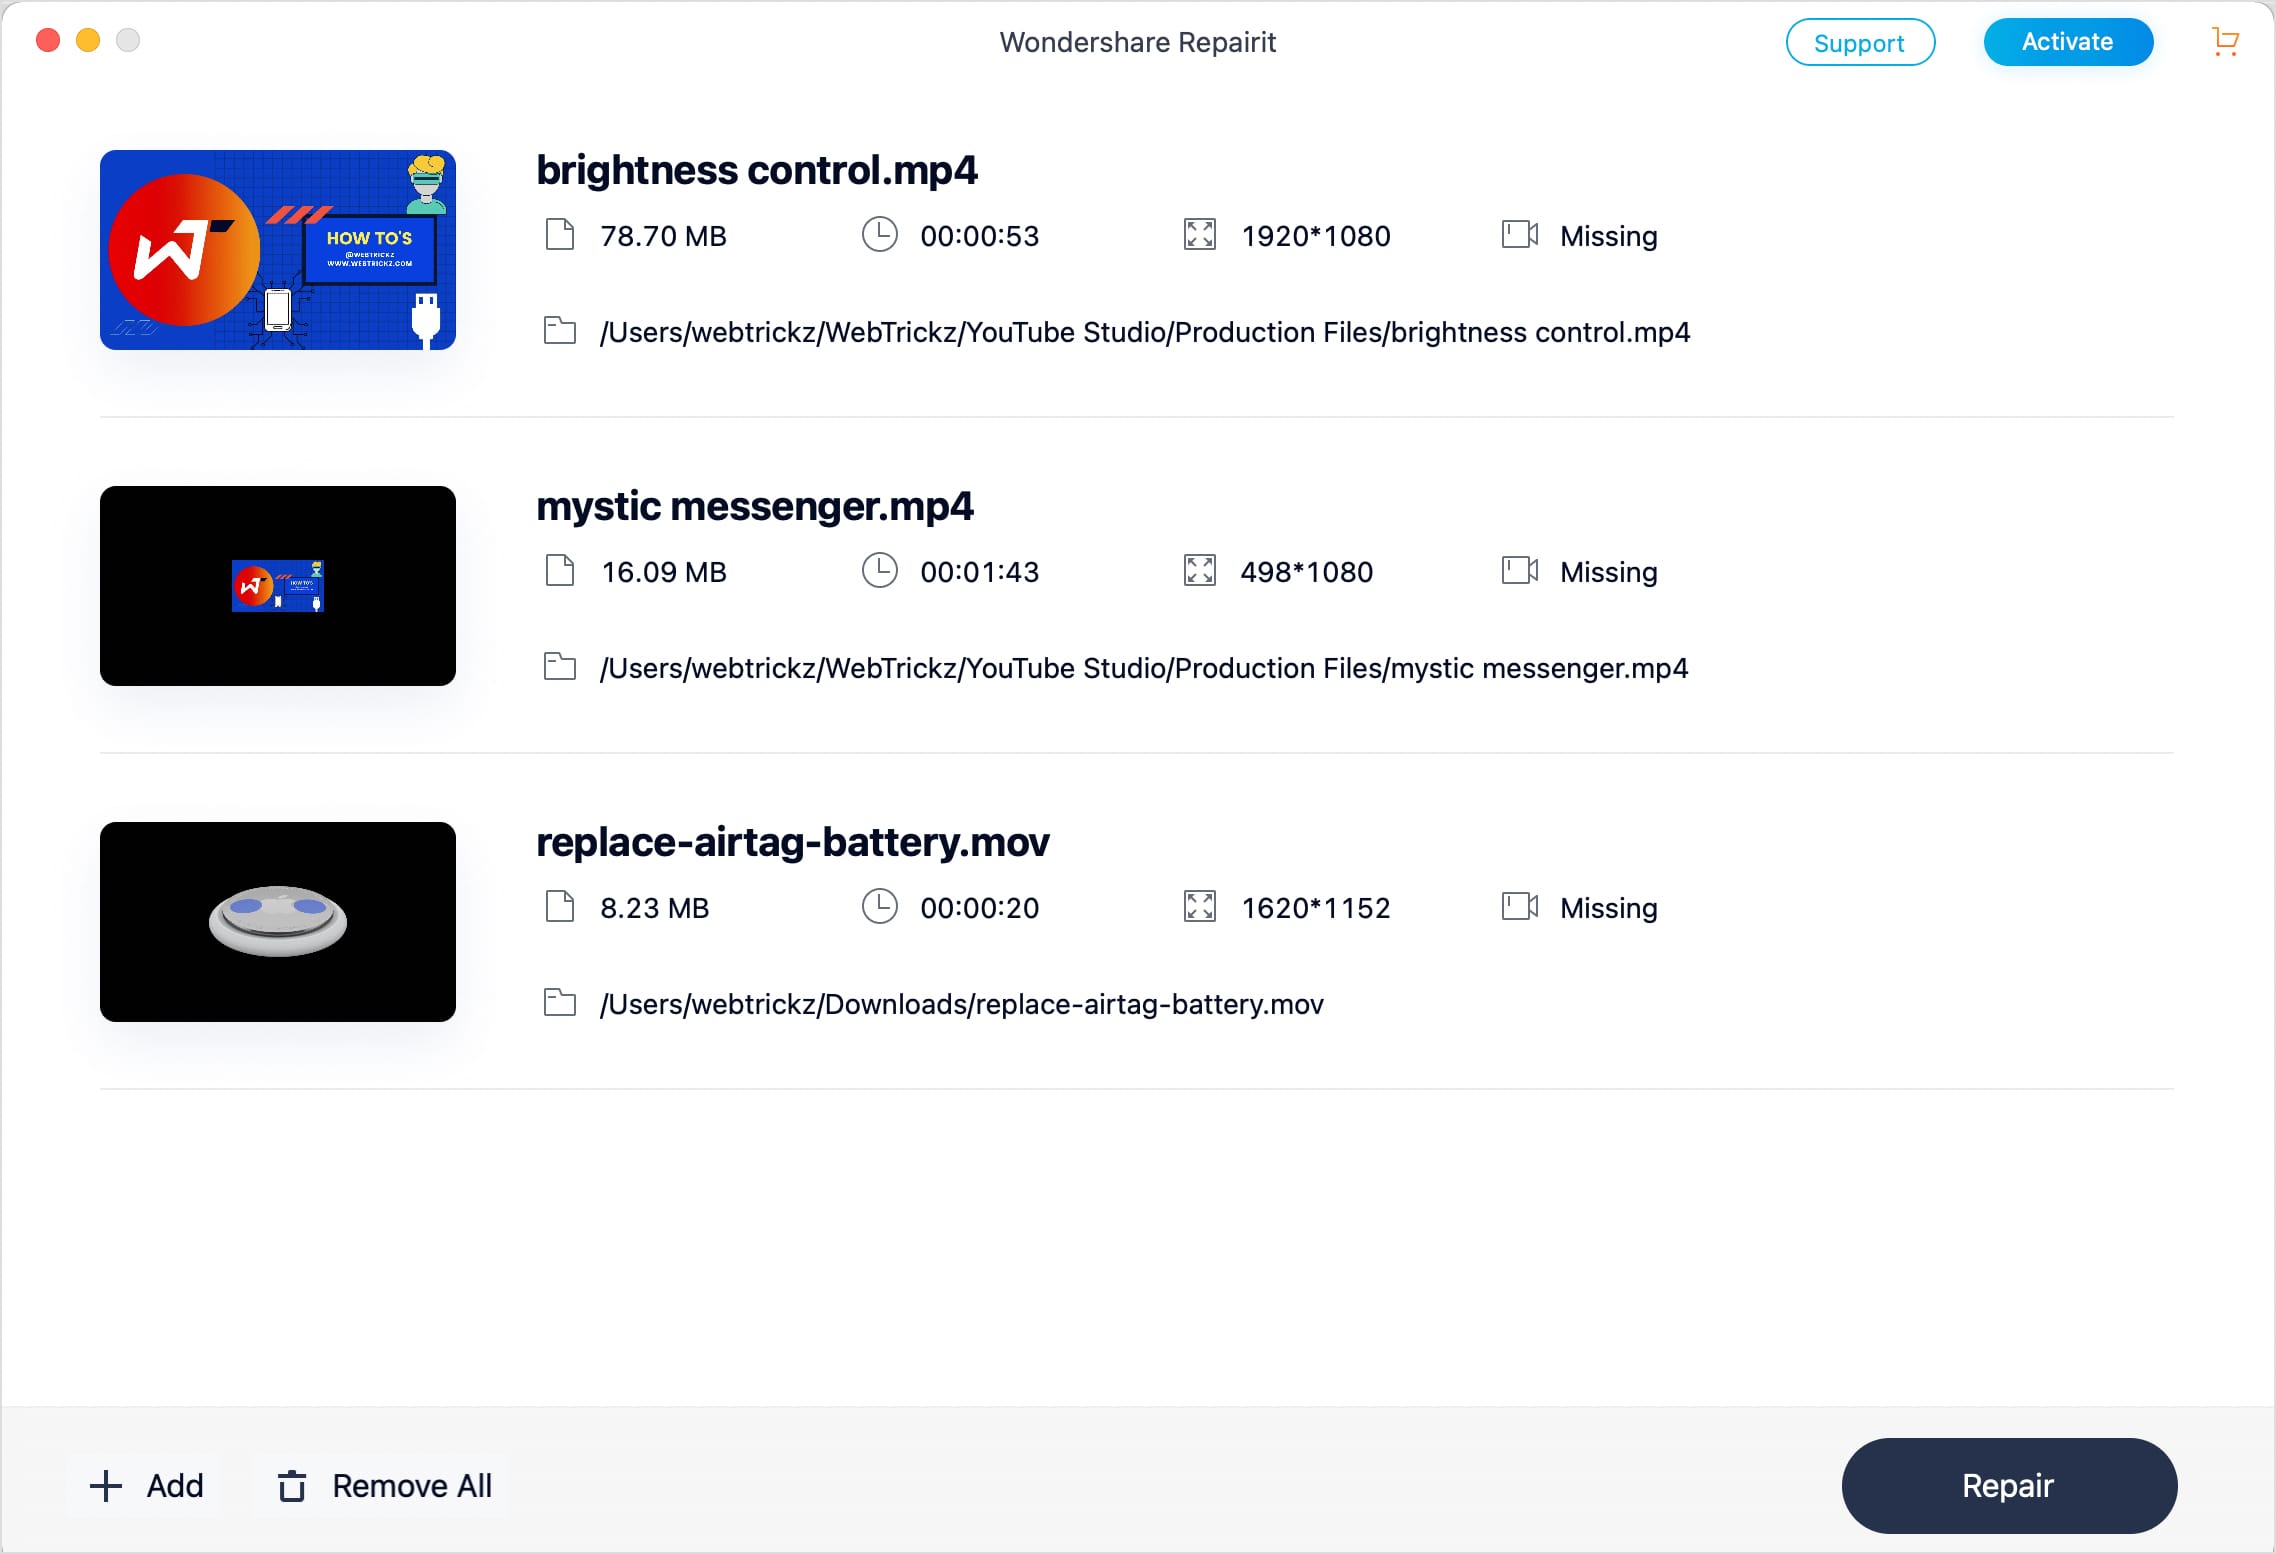
Task: Click the /Users/webtrickz/Downloads file path
Action: [x=962, y=1004]
